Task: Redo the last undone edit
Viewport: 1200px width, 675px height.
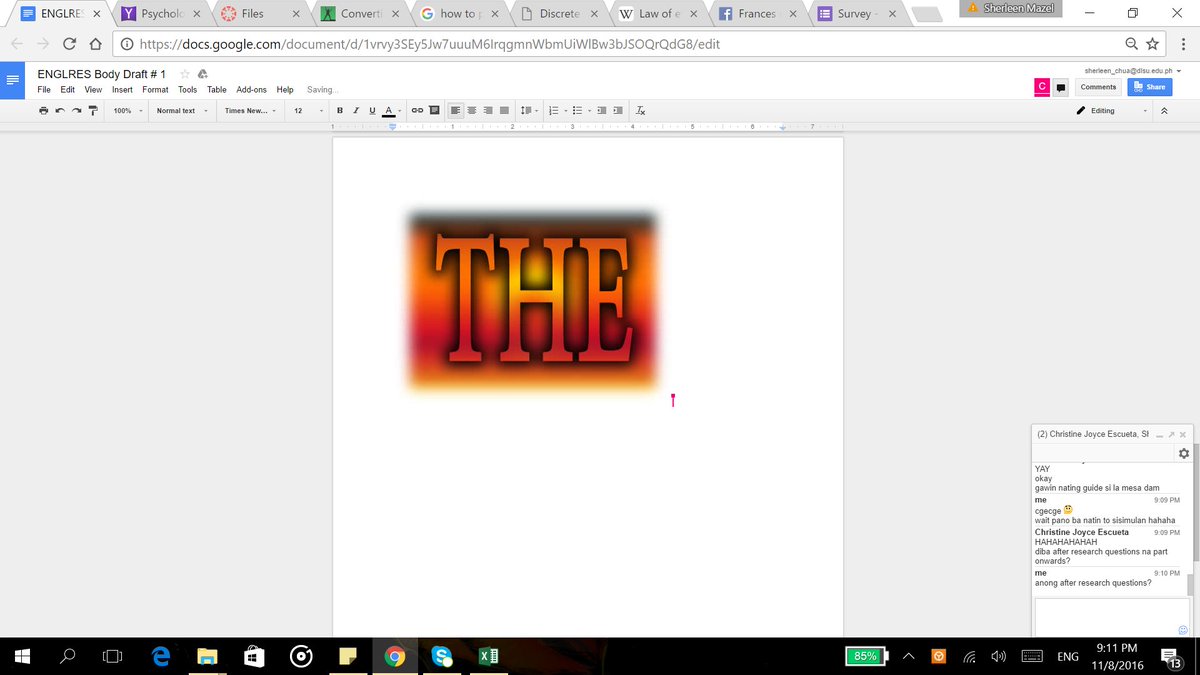Action: 76,111
